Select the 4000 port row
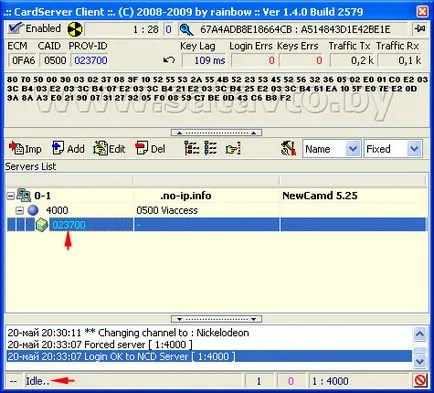 [x=217, y=210]
